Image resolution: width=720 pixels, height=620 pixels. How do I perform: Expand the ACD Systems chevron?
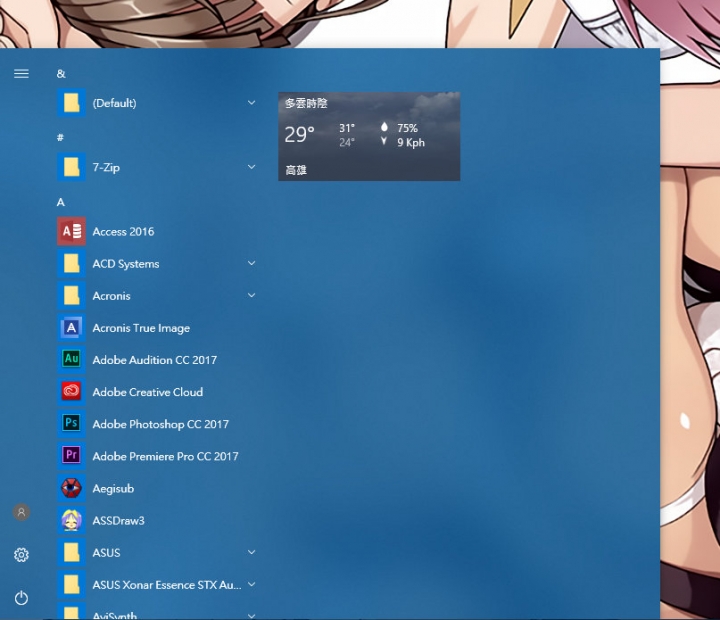pyautogui.click(x=252, y=263)
